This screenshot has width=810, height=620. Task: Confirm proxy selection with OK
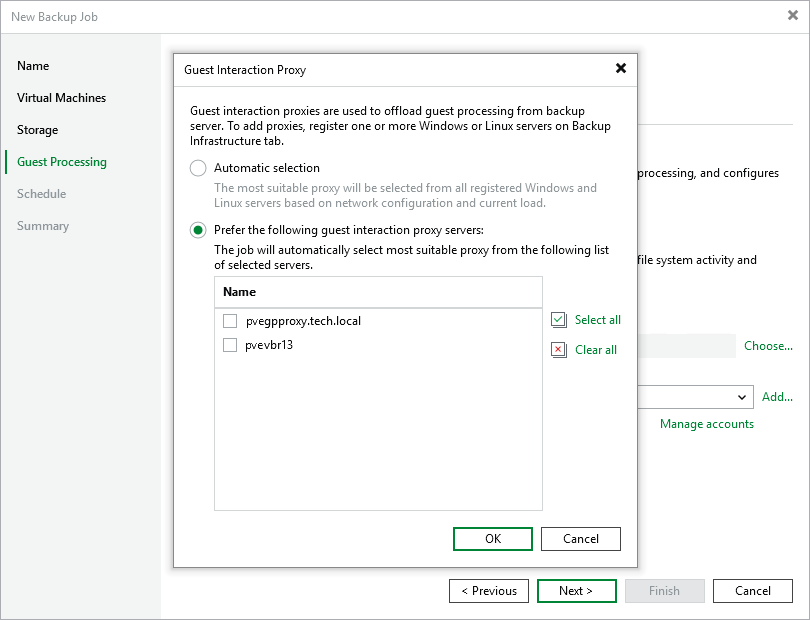click(x=492, y=538)
